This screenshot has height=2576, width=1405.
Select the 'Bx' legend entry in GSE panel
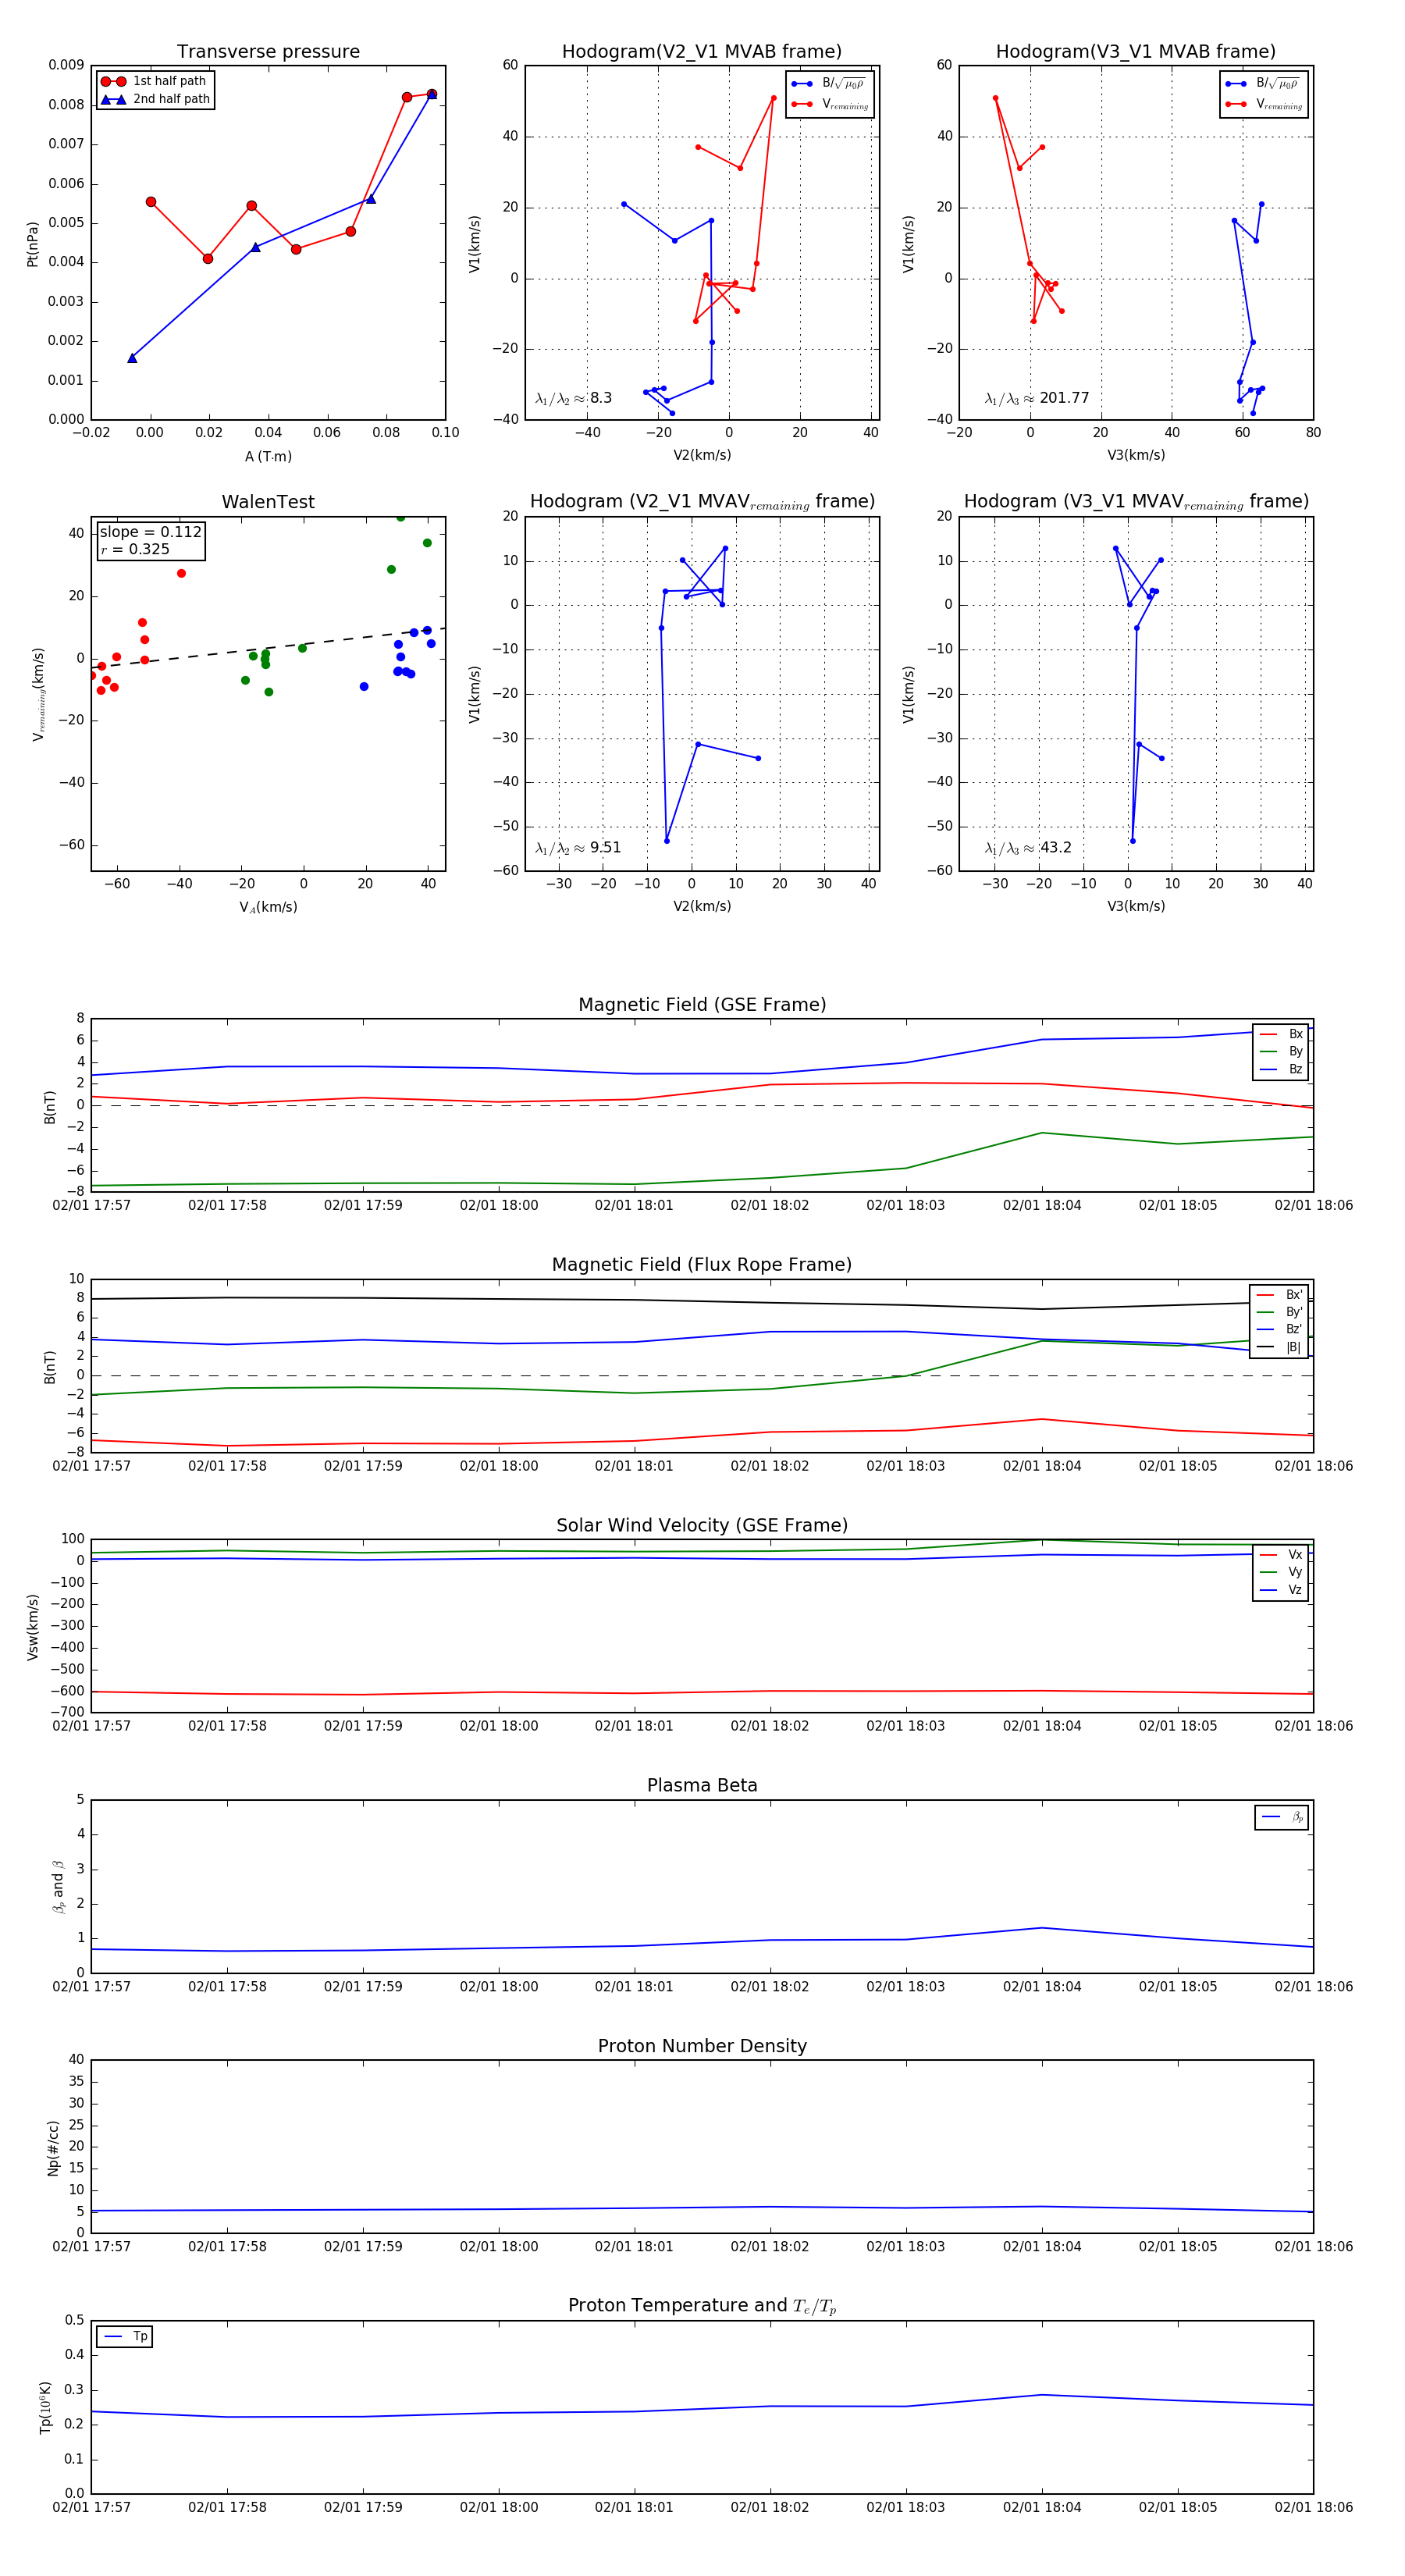click(x=1281, y=1034)
